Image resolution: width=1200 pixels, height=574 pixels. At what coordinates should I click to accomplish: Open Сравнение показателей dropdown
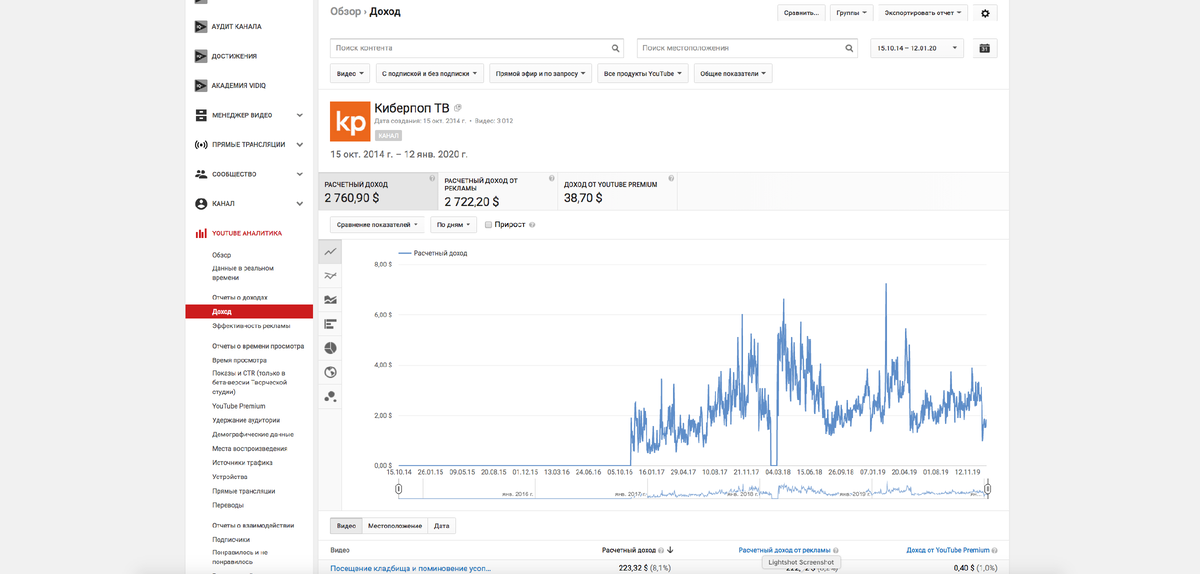(x=377, y=225)
